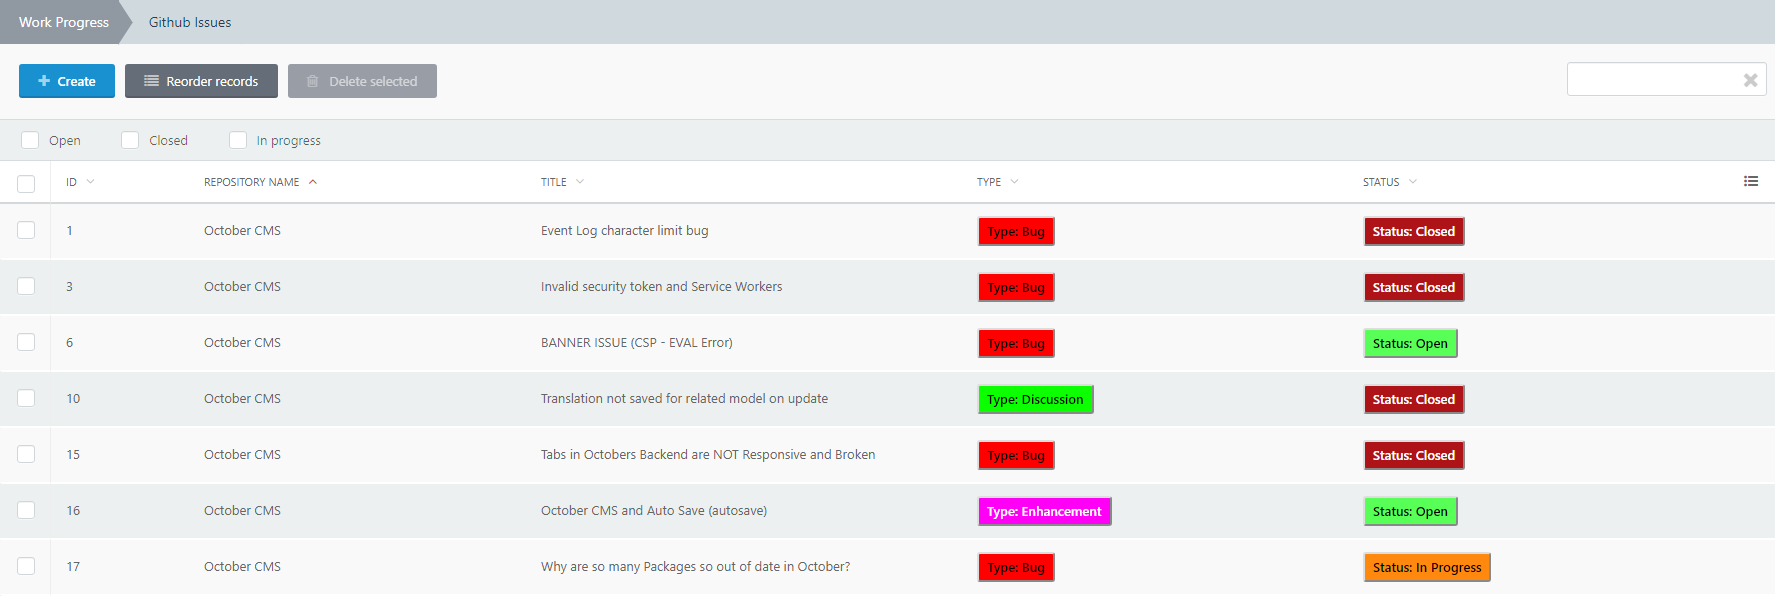Open 'Invalid security token and Service Workers' record

661,286
